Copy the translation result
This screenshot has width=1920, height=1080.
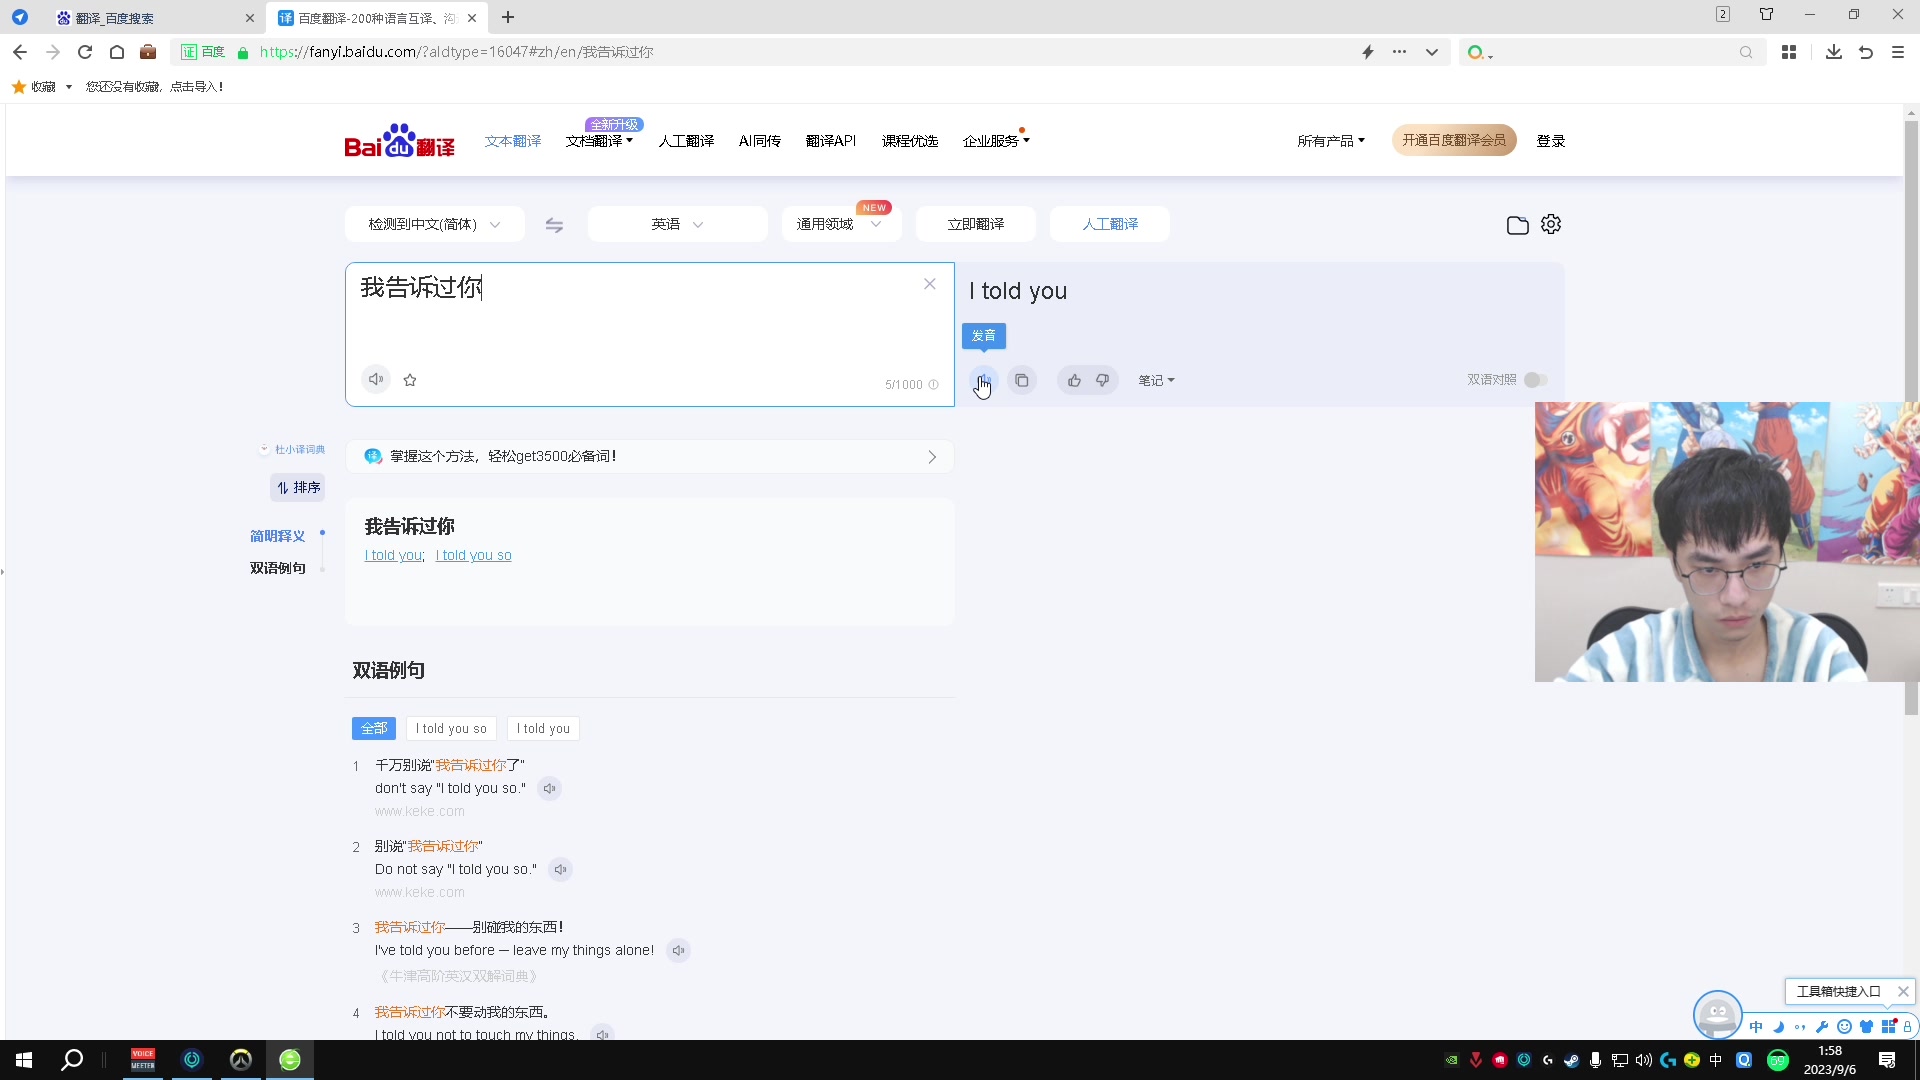[x=1021, y=380]
